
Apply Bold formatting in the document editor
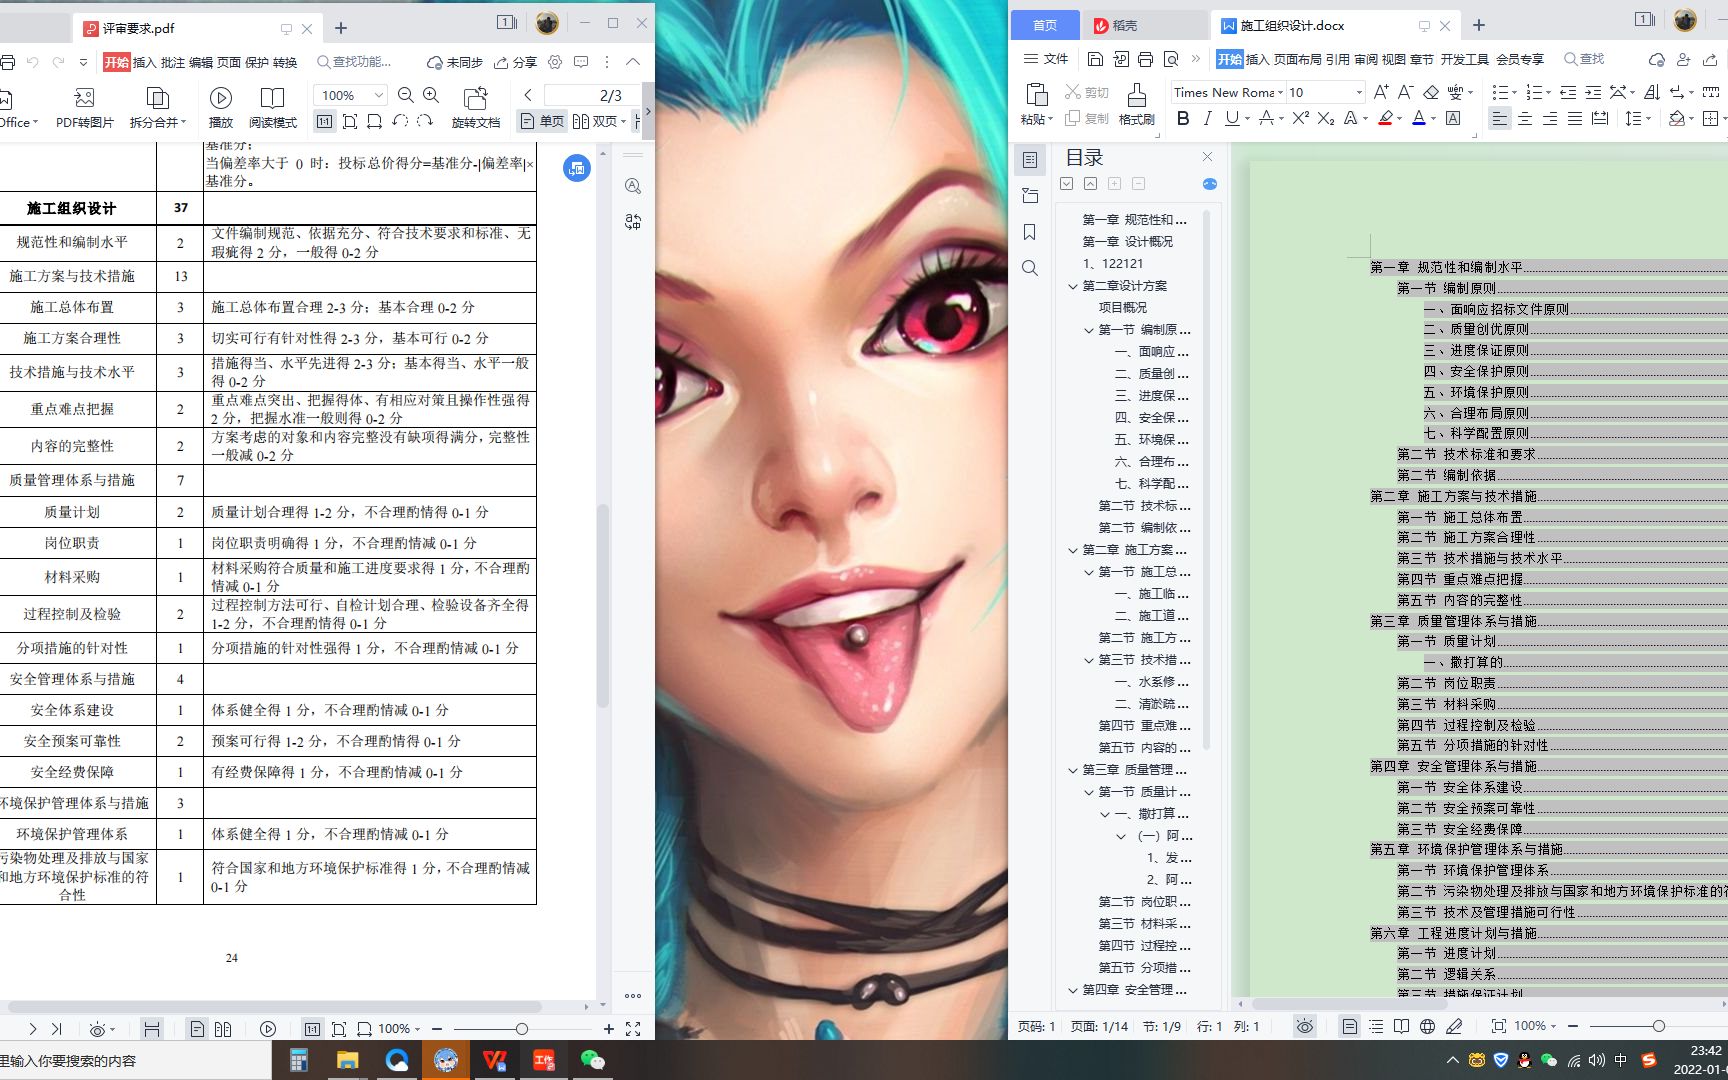click(x=1183, y=118)
